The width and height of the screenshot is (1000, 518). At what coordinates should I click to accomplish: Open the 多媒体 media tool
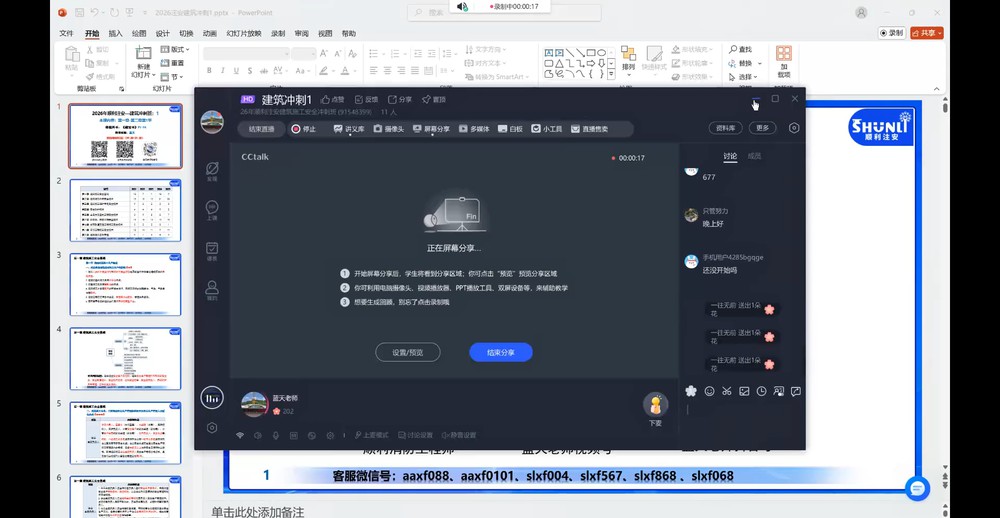click(474, 129)
